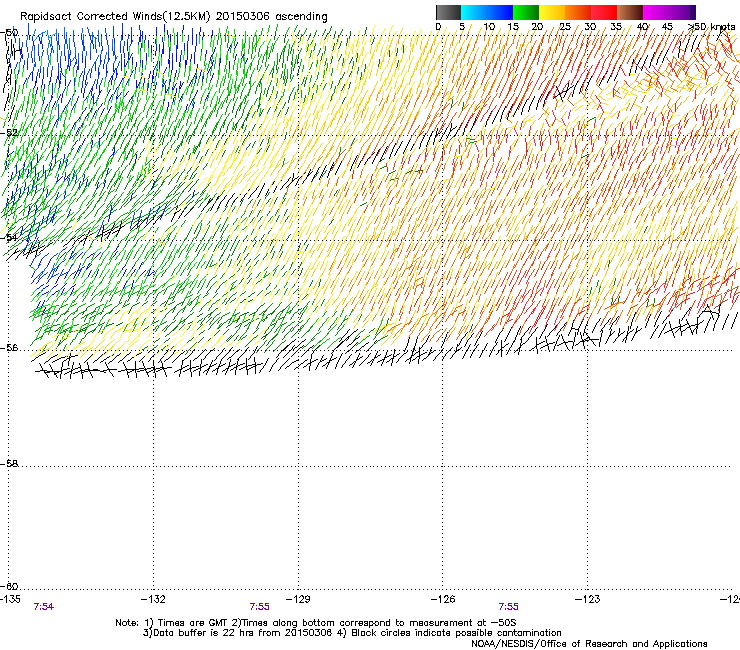This screenshot has height=650, width=740.
Task: Click the cyan 5-10 knots color swatch
Action: click(x=474, y=12)
